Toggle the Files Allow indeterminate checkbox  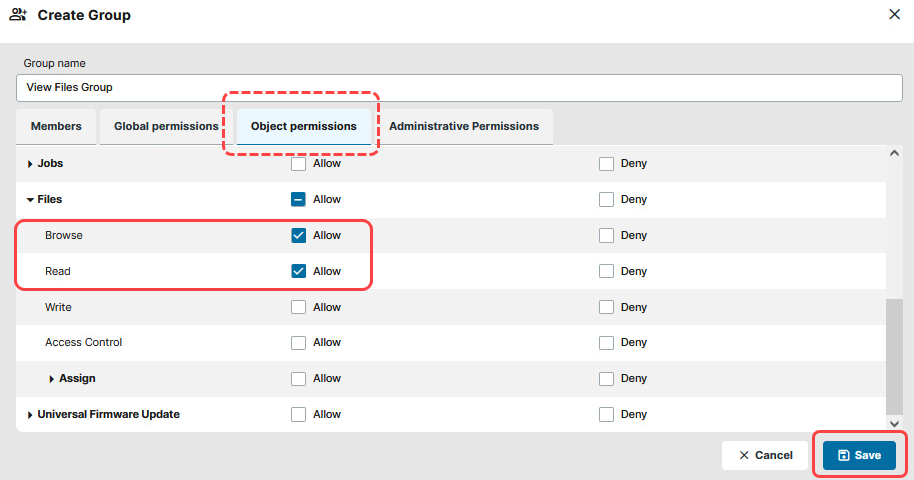pyautogui.click(x=298, y=199)
